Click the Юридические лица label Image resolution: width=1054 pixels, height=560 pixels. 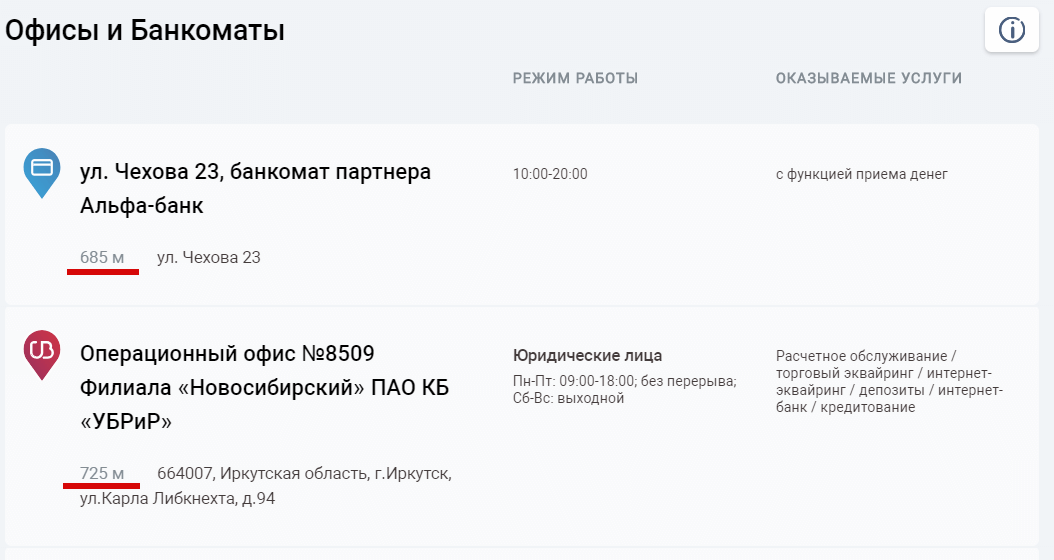(587, 356)
